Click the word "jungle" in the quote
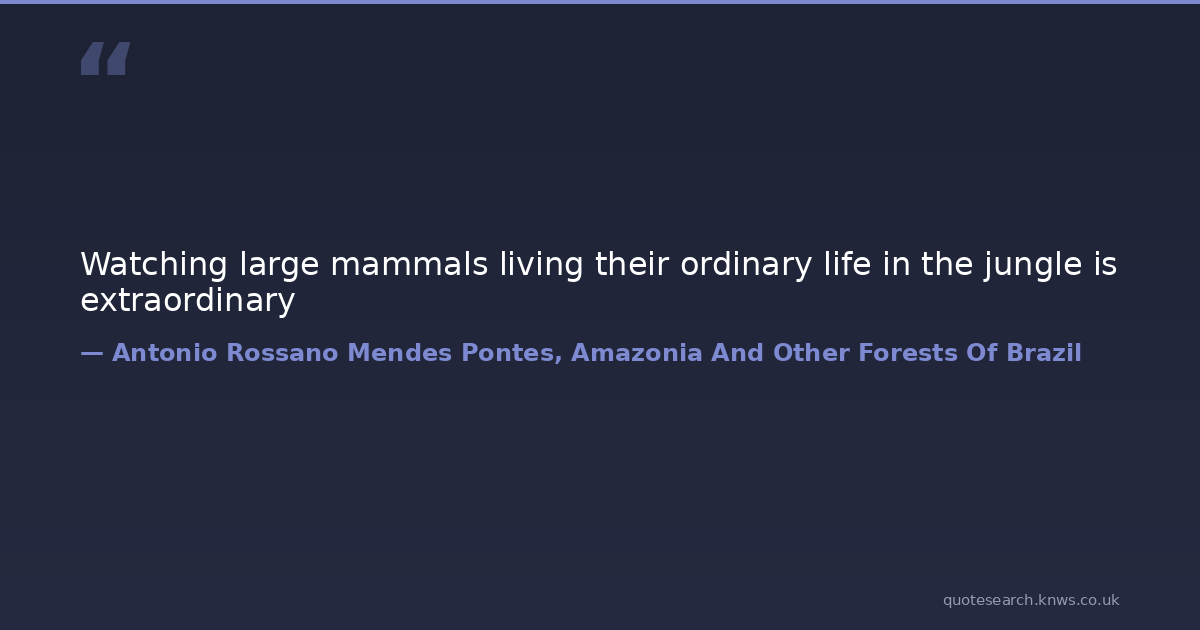 [x=1021, y=265]
